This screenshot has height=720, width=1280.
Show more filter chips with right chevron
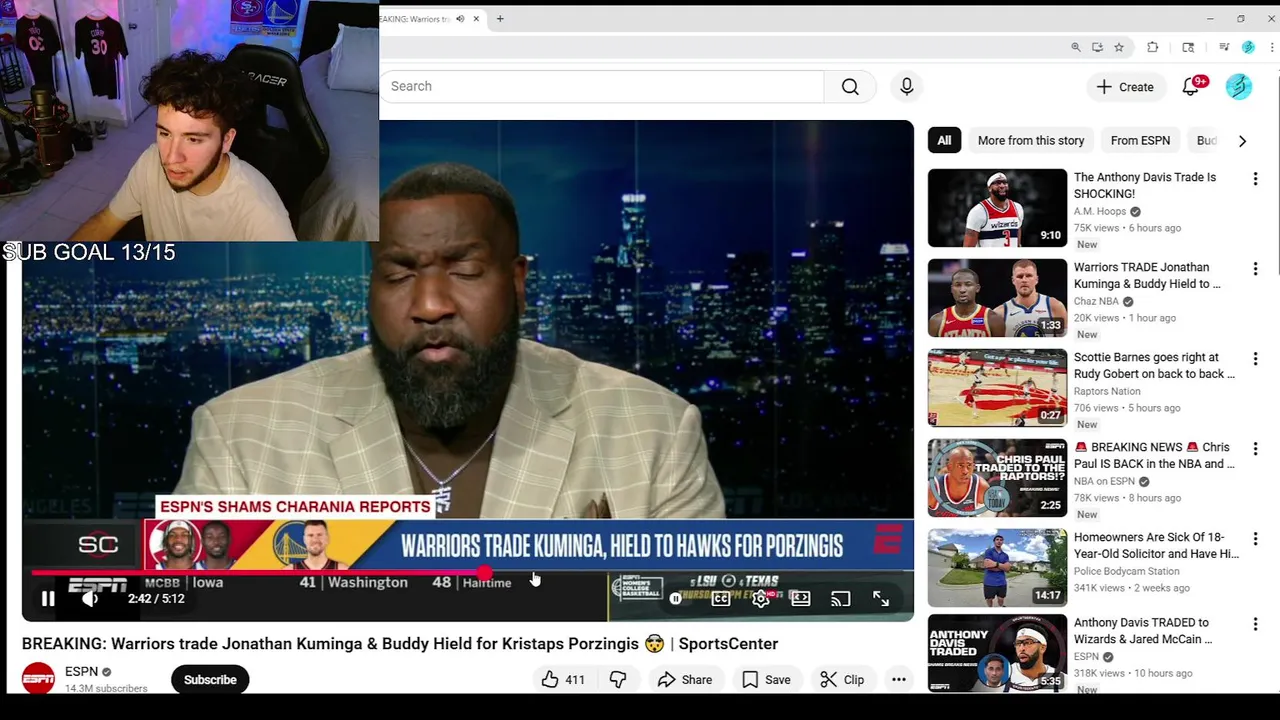(x=1242, y=141)
